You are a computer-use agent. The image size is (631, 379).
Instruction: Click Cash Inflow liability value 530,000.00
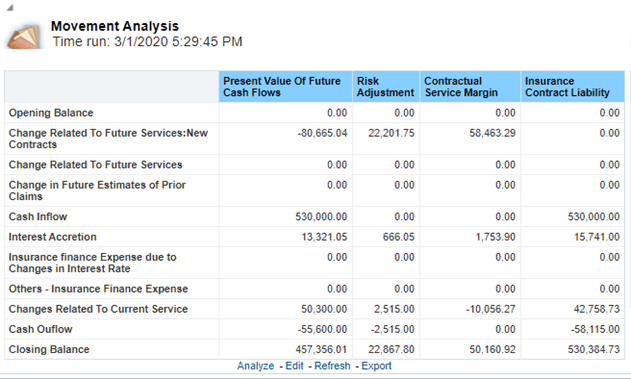(x=594, y=217)
